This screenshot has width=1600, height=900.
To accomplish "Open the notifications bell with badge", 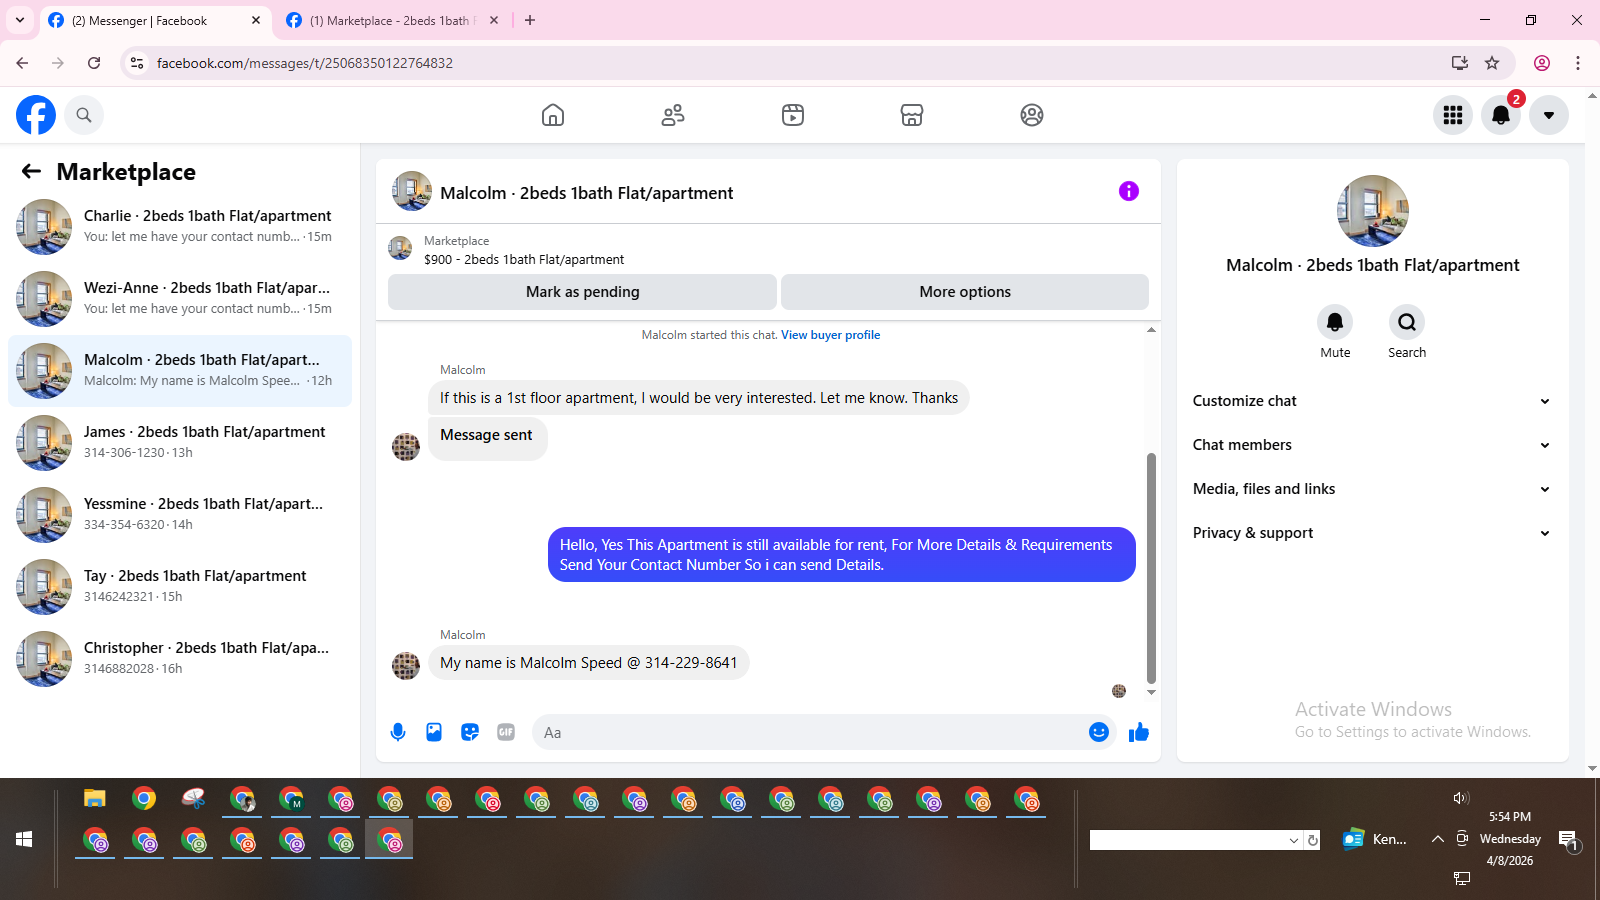I will tap(1501, 115).
